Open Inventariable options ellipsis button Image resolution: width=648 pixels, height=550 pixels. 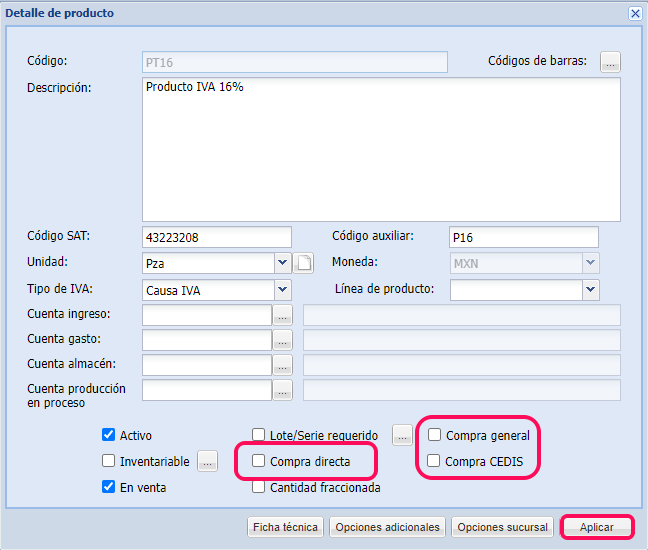(207, 461)
